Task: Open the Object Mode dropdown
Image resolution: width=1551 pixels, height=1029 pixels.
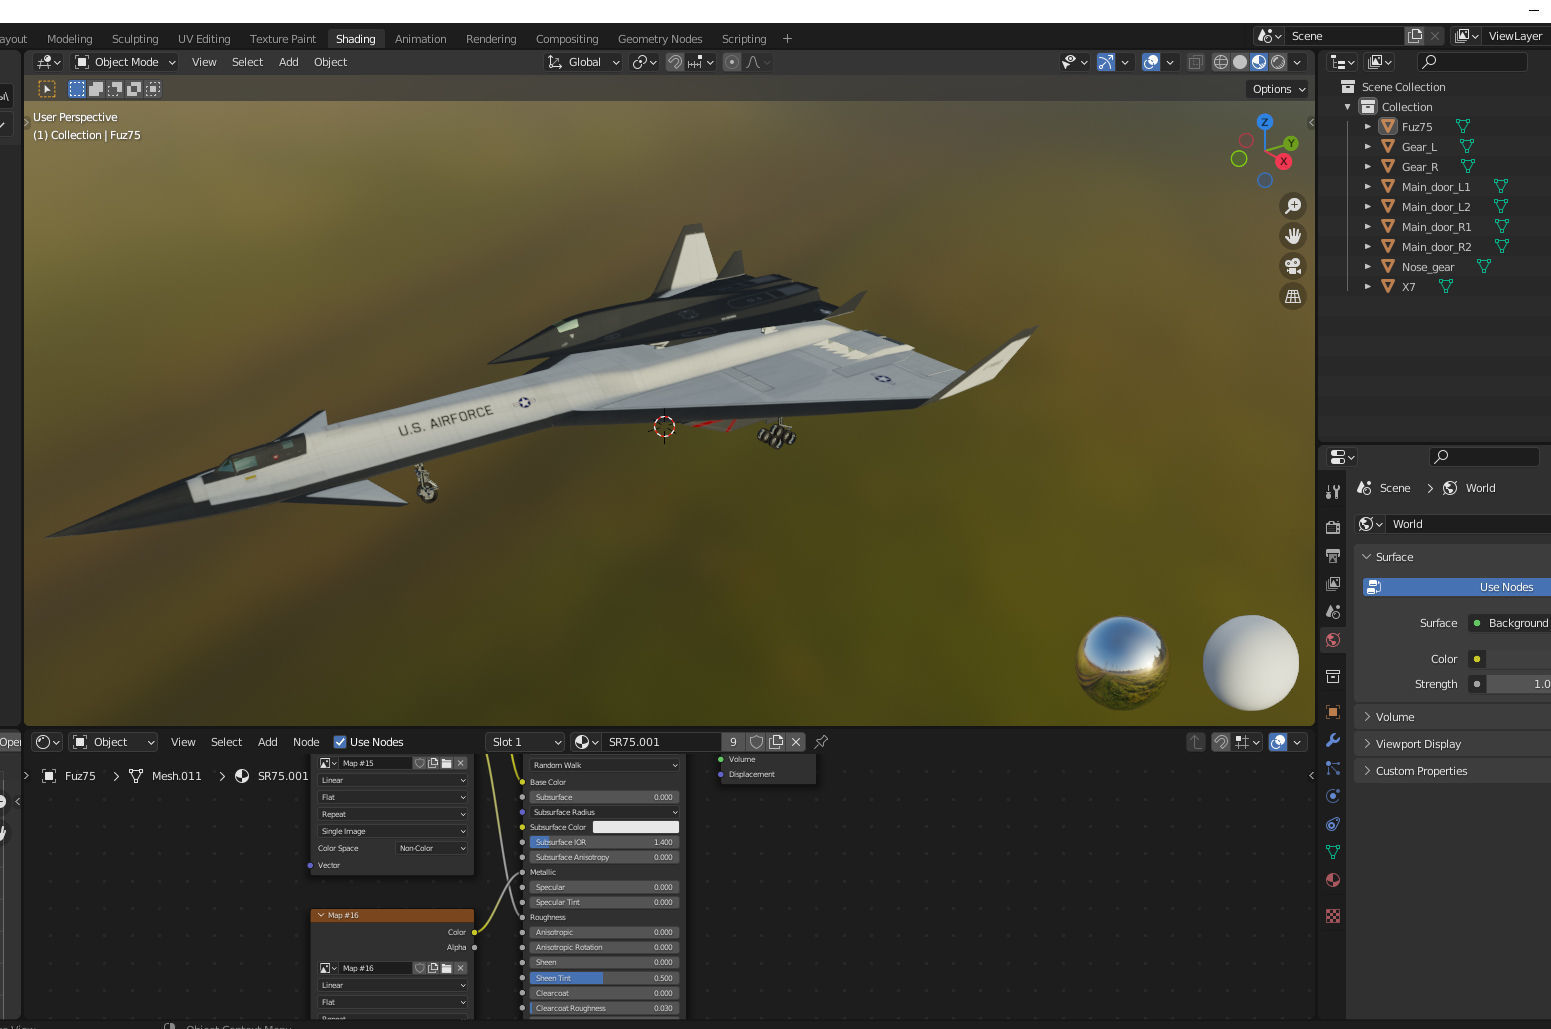Action: click(x=126, y=62)
